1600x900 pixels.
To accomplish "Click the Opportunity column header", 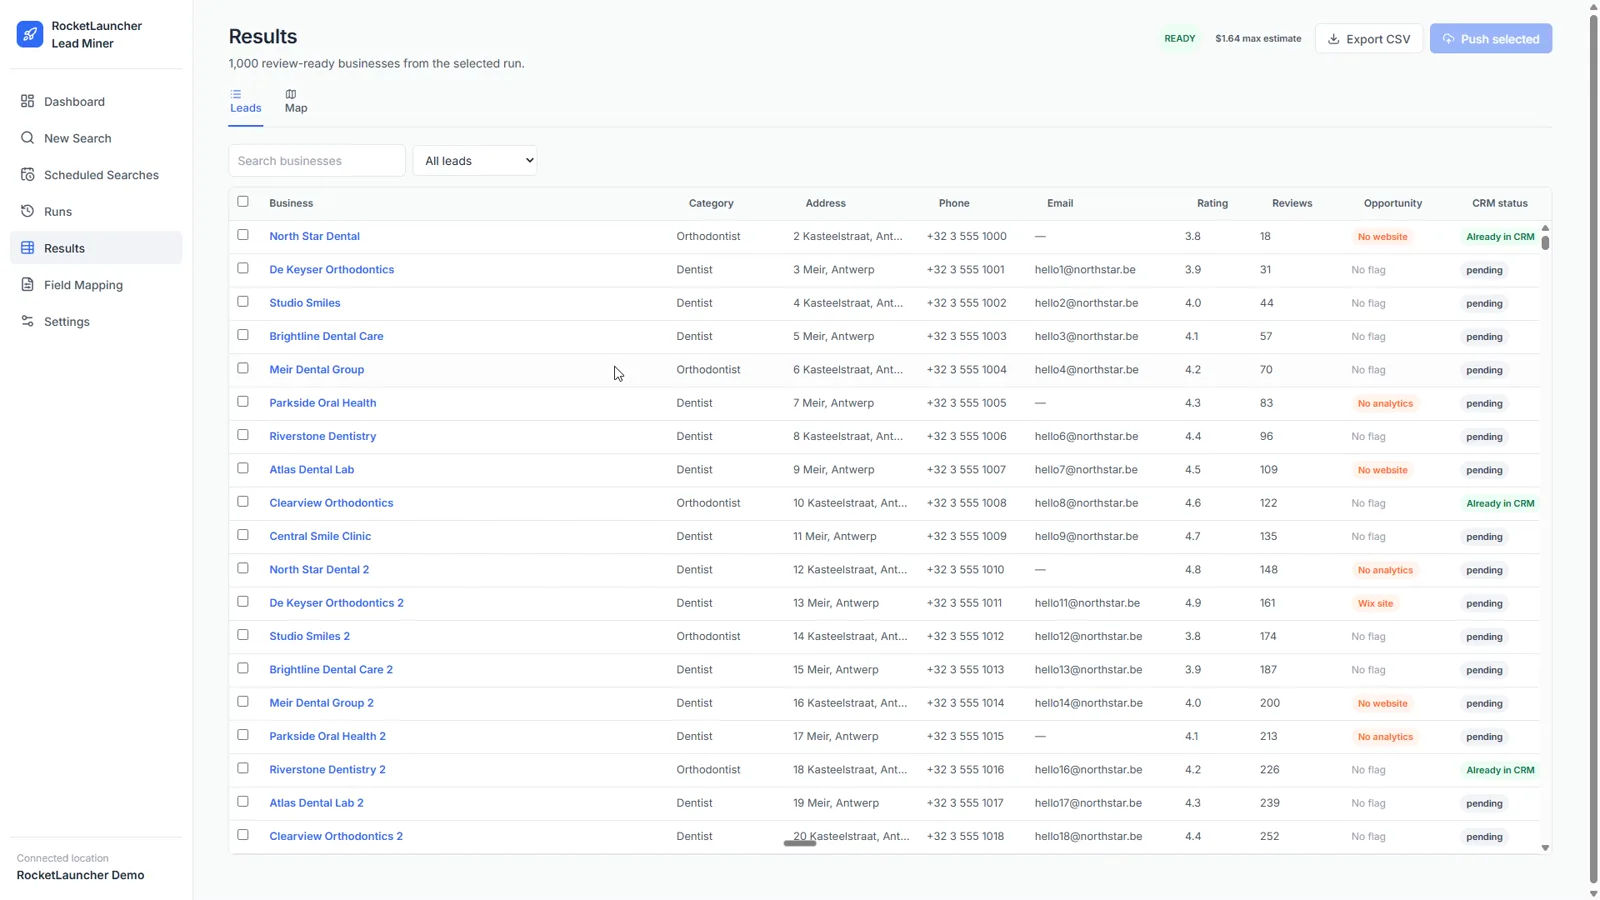I will point(1393,203).
